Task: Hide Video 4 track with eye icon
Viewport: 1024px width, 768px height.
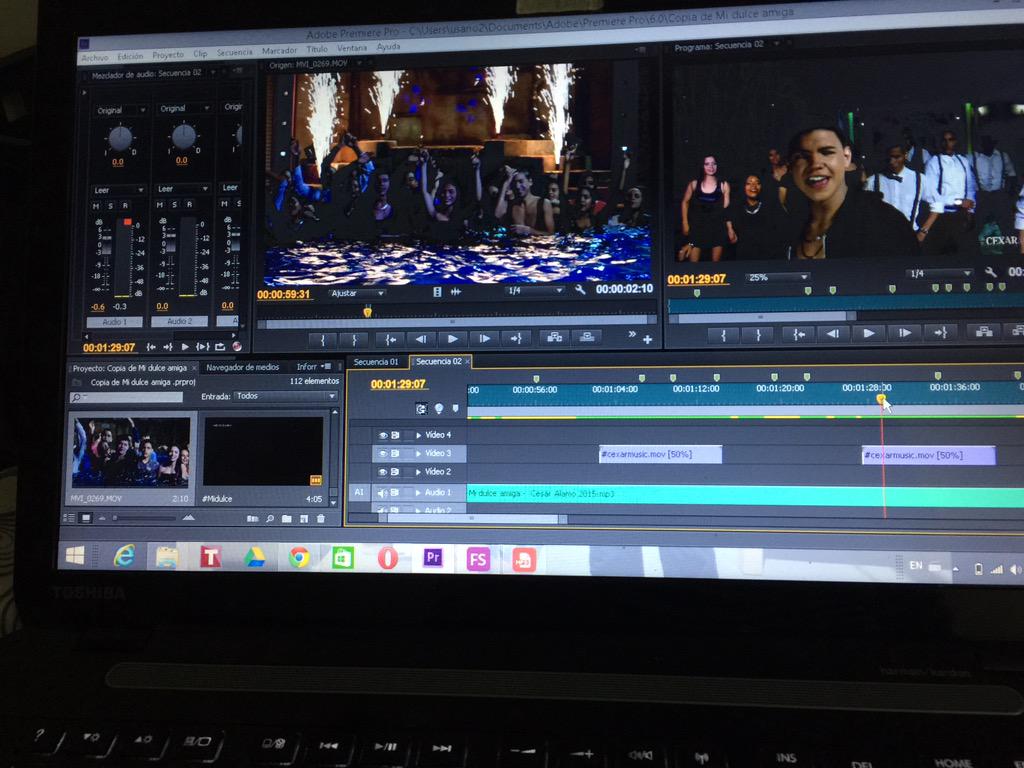Action: pyautogui.click(x=383, y=435)
